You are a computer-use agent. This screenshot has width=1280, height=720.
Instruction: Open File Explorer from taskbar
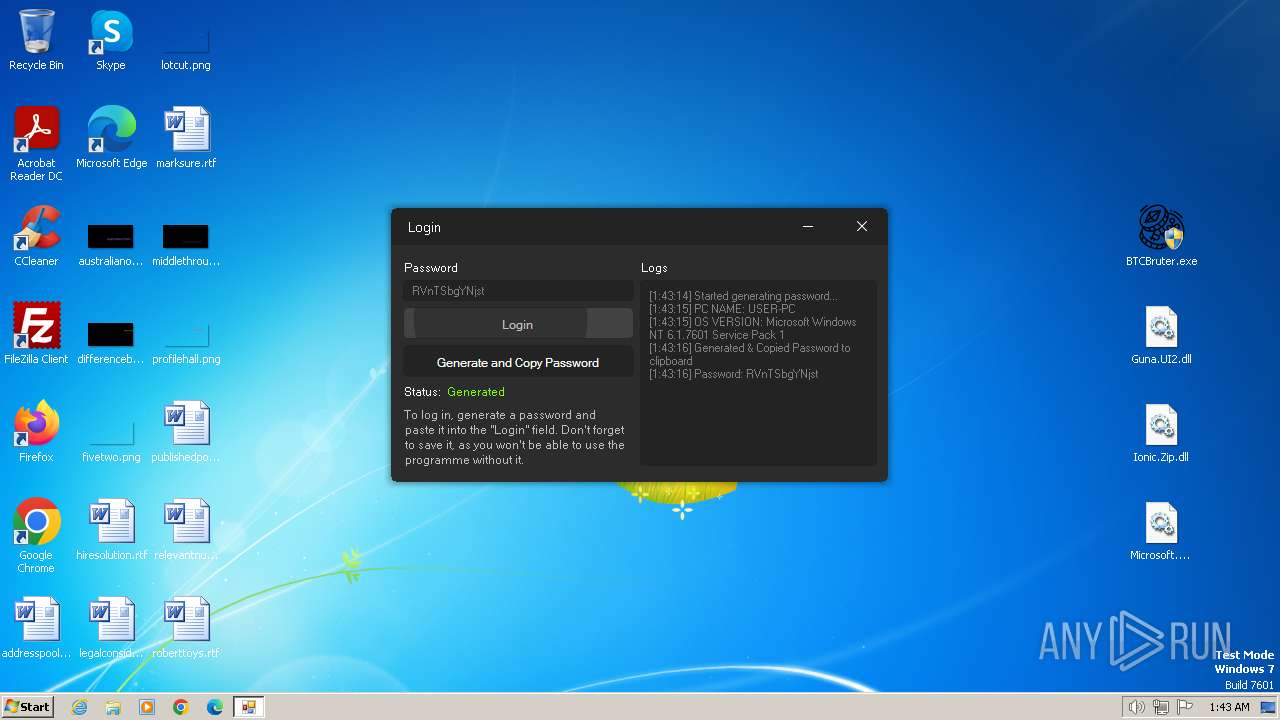(113, 707)
